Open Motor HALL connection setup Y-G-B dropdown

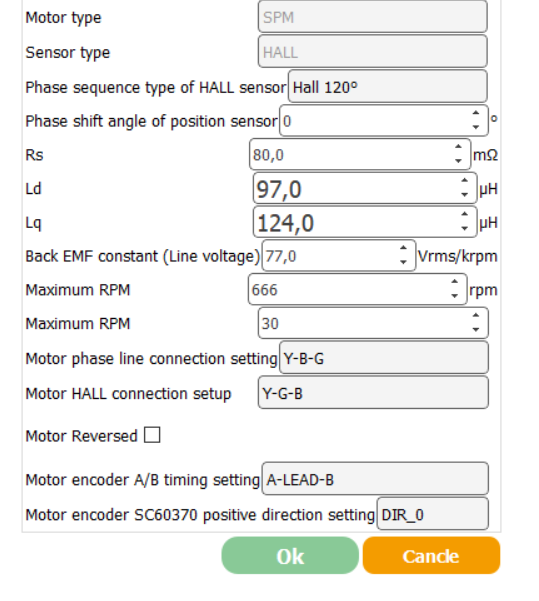point(373,392)
